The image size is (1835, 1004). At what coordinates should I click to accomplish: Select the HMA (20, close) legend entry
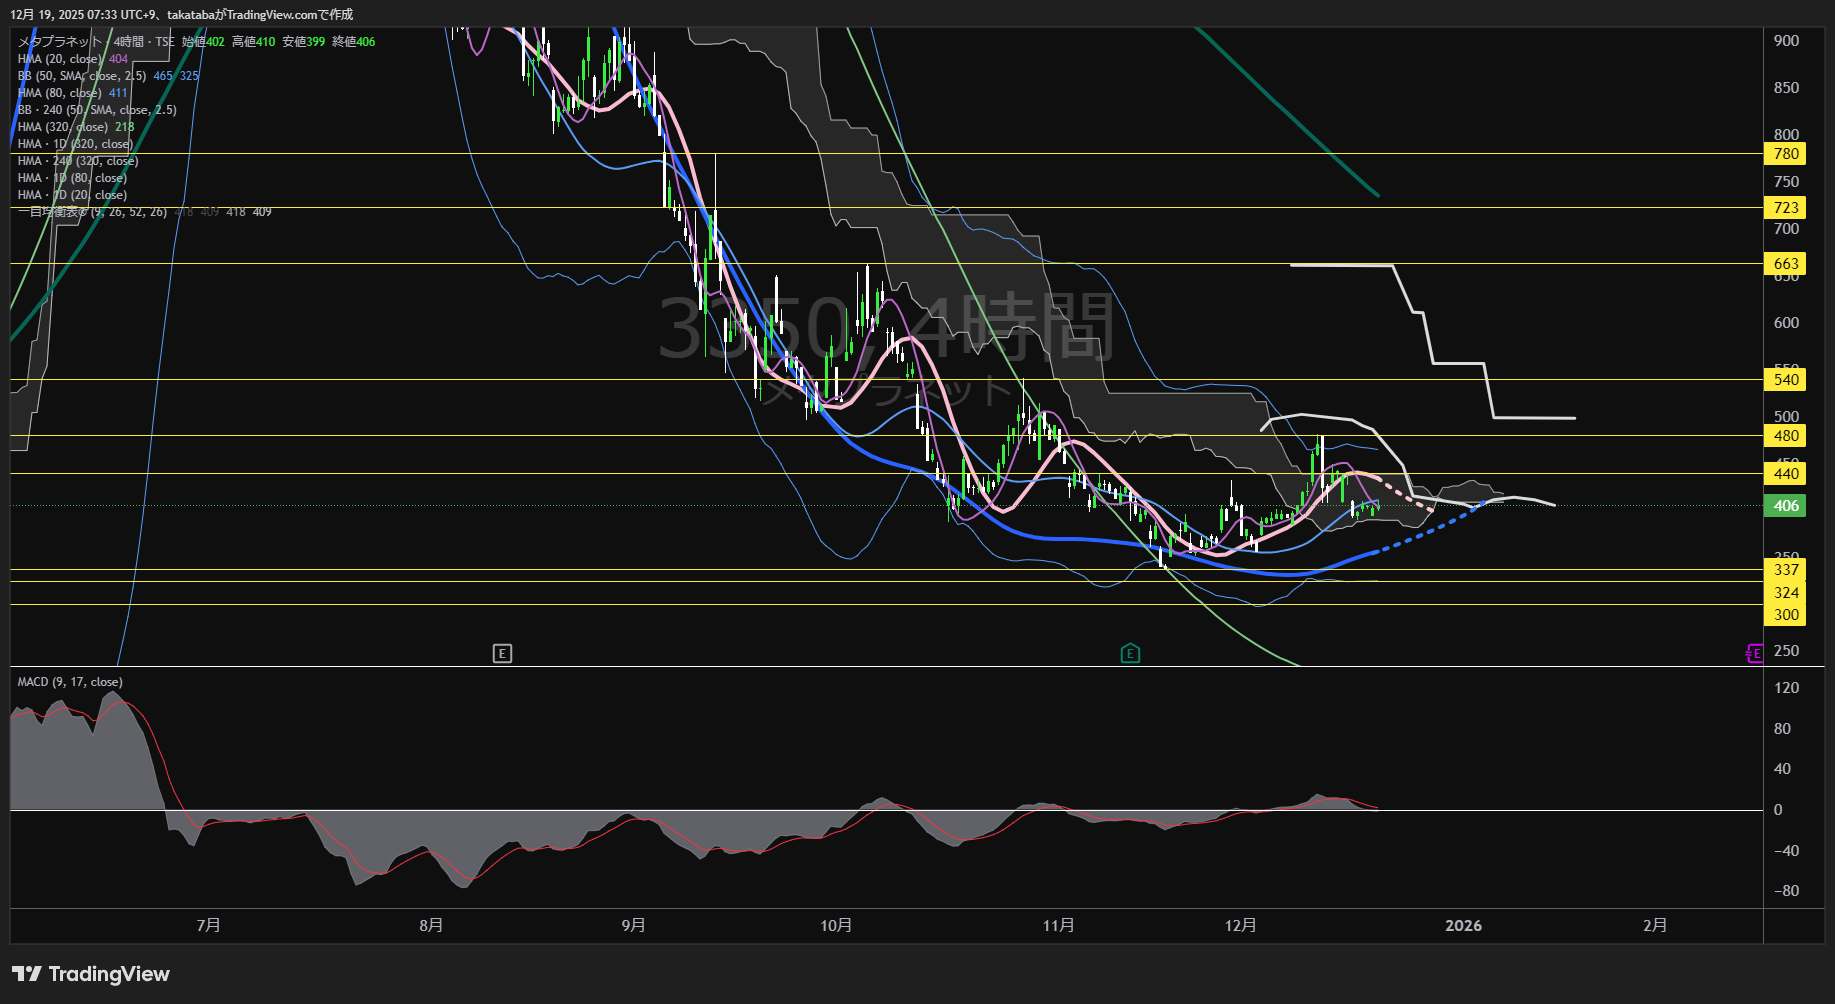(x=60, y=59)
